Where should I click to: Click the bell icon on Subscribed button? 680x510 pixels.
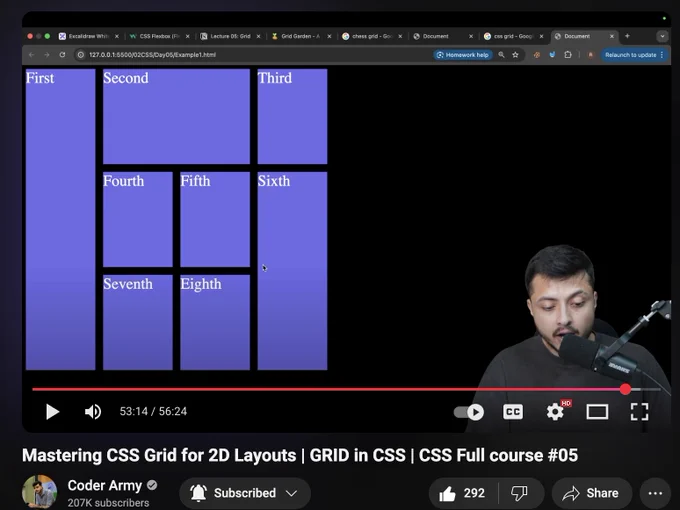tap(199, 493)
